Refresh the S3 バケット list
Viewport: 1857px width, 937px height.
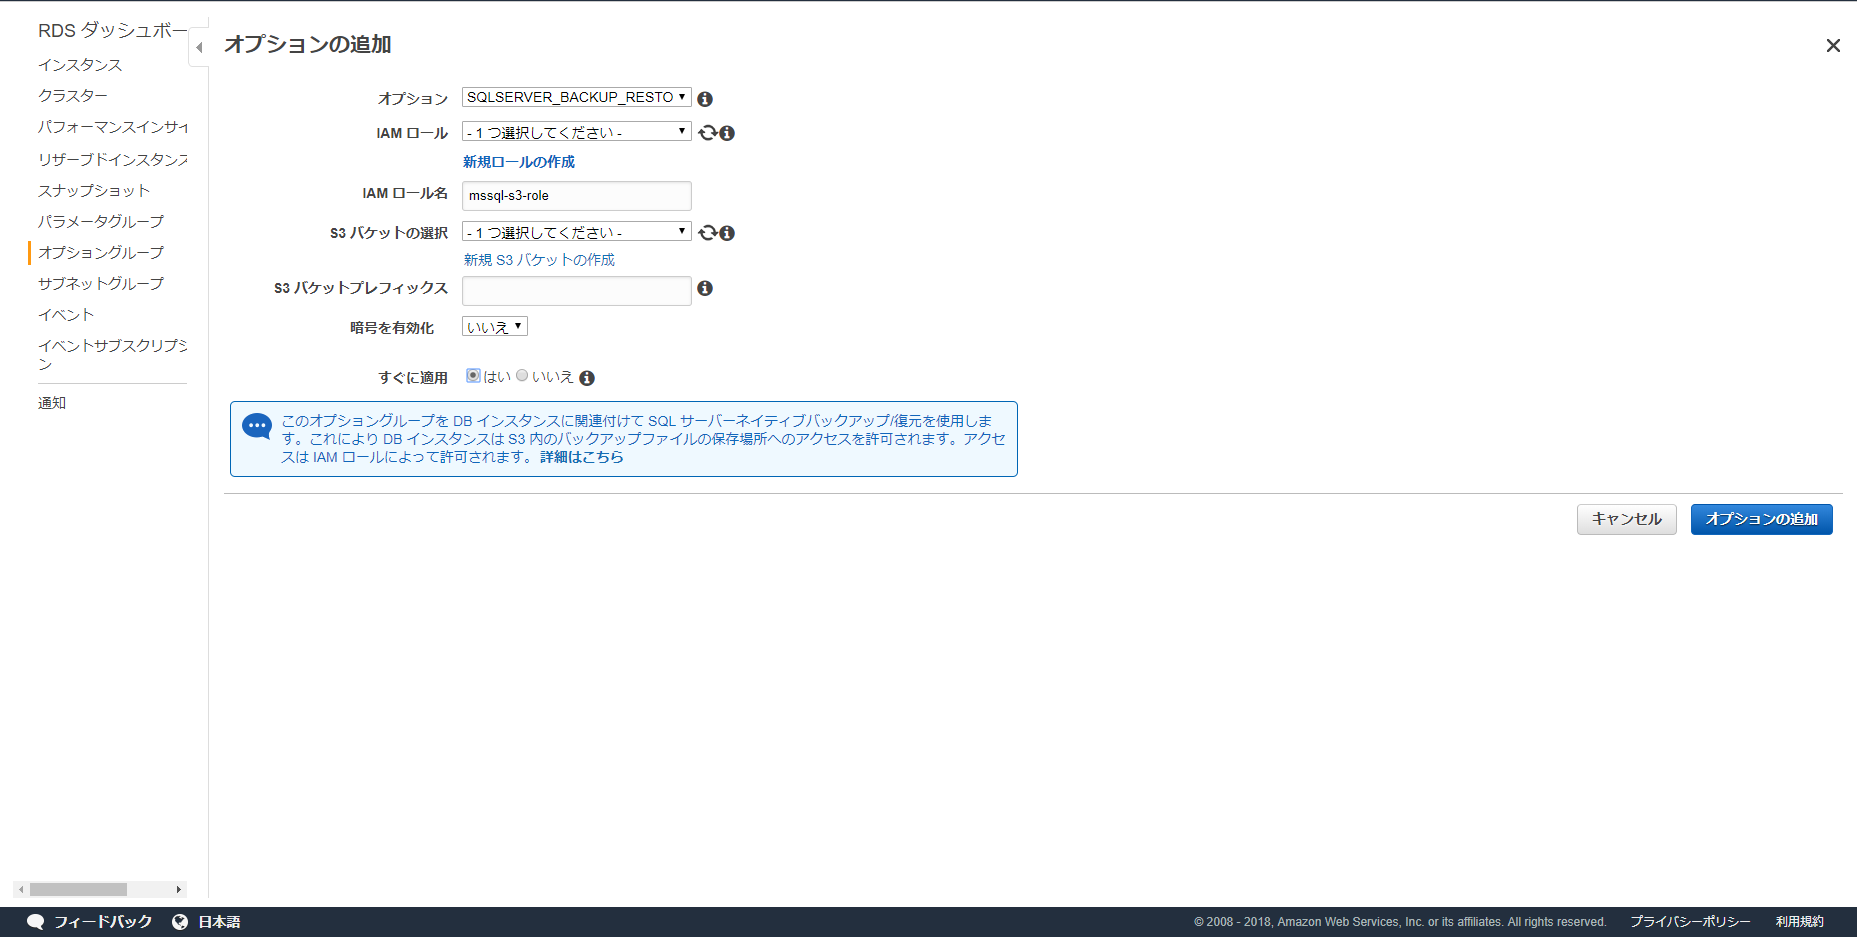(708, 232)
